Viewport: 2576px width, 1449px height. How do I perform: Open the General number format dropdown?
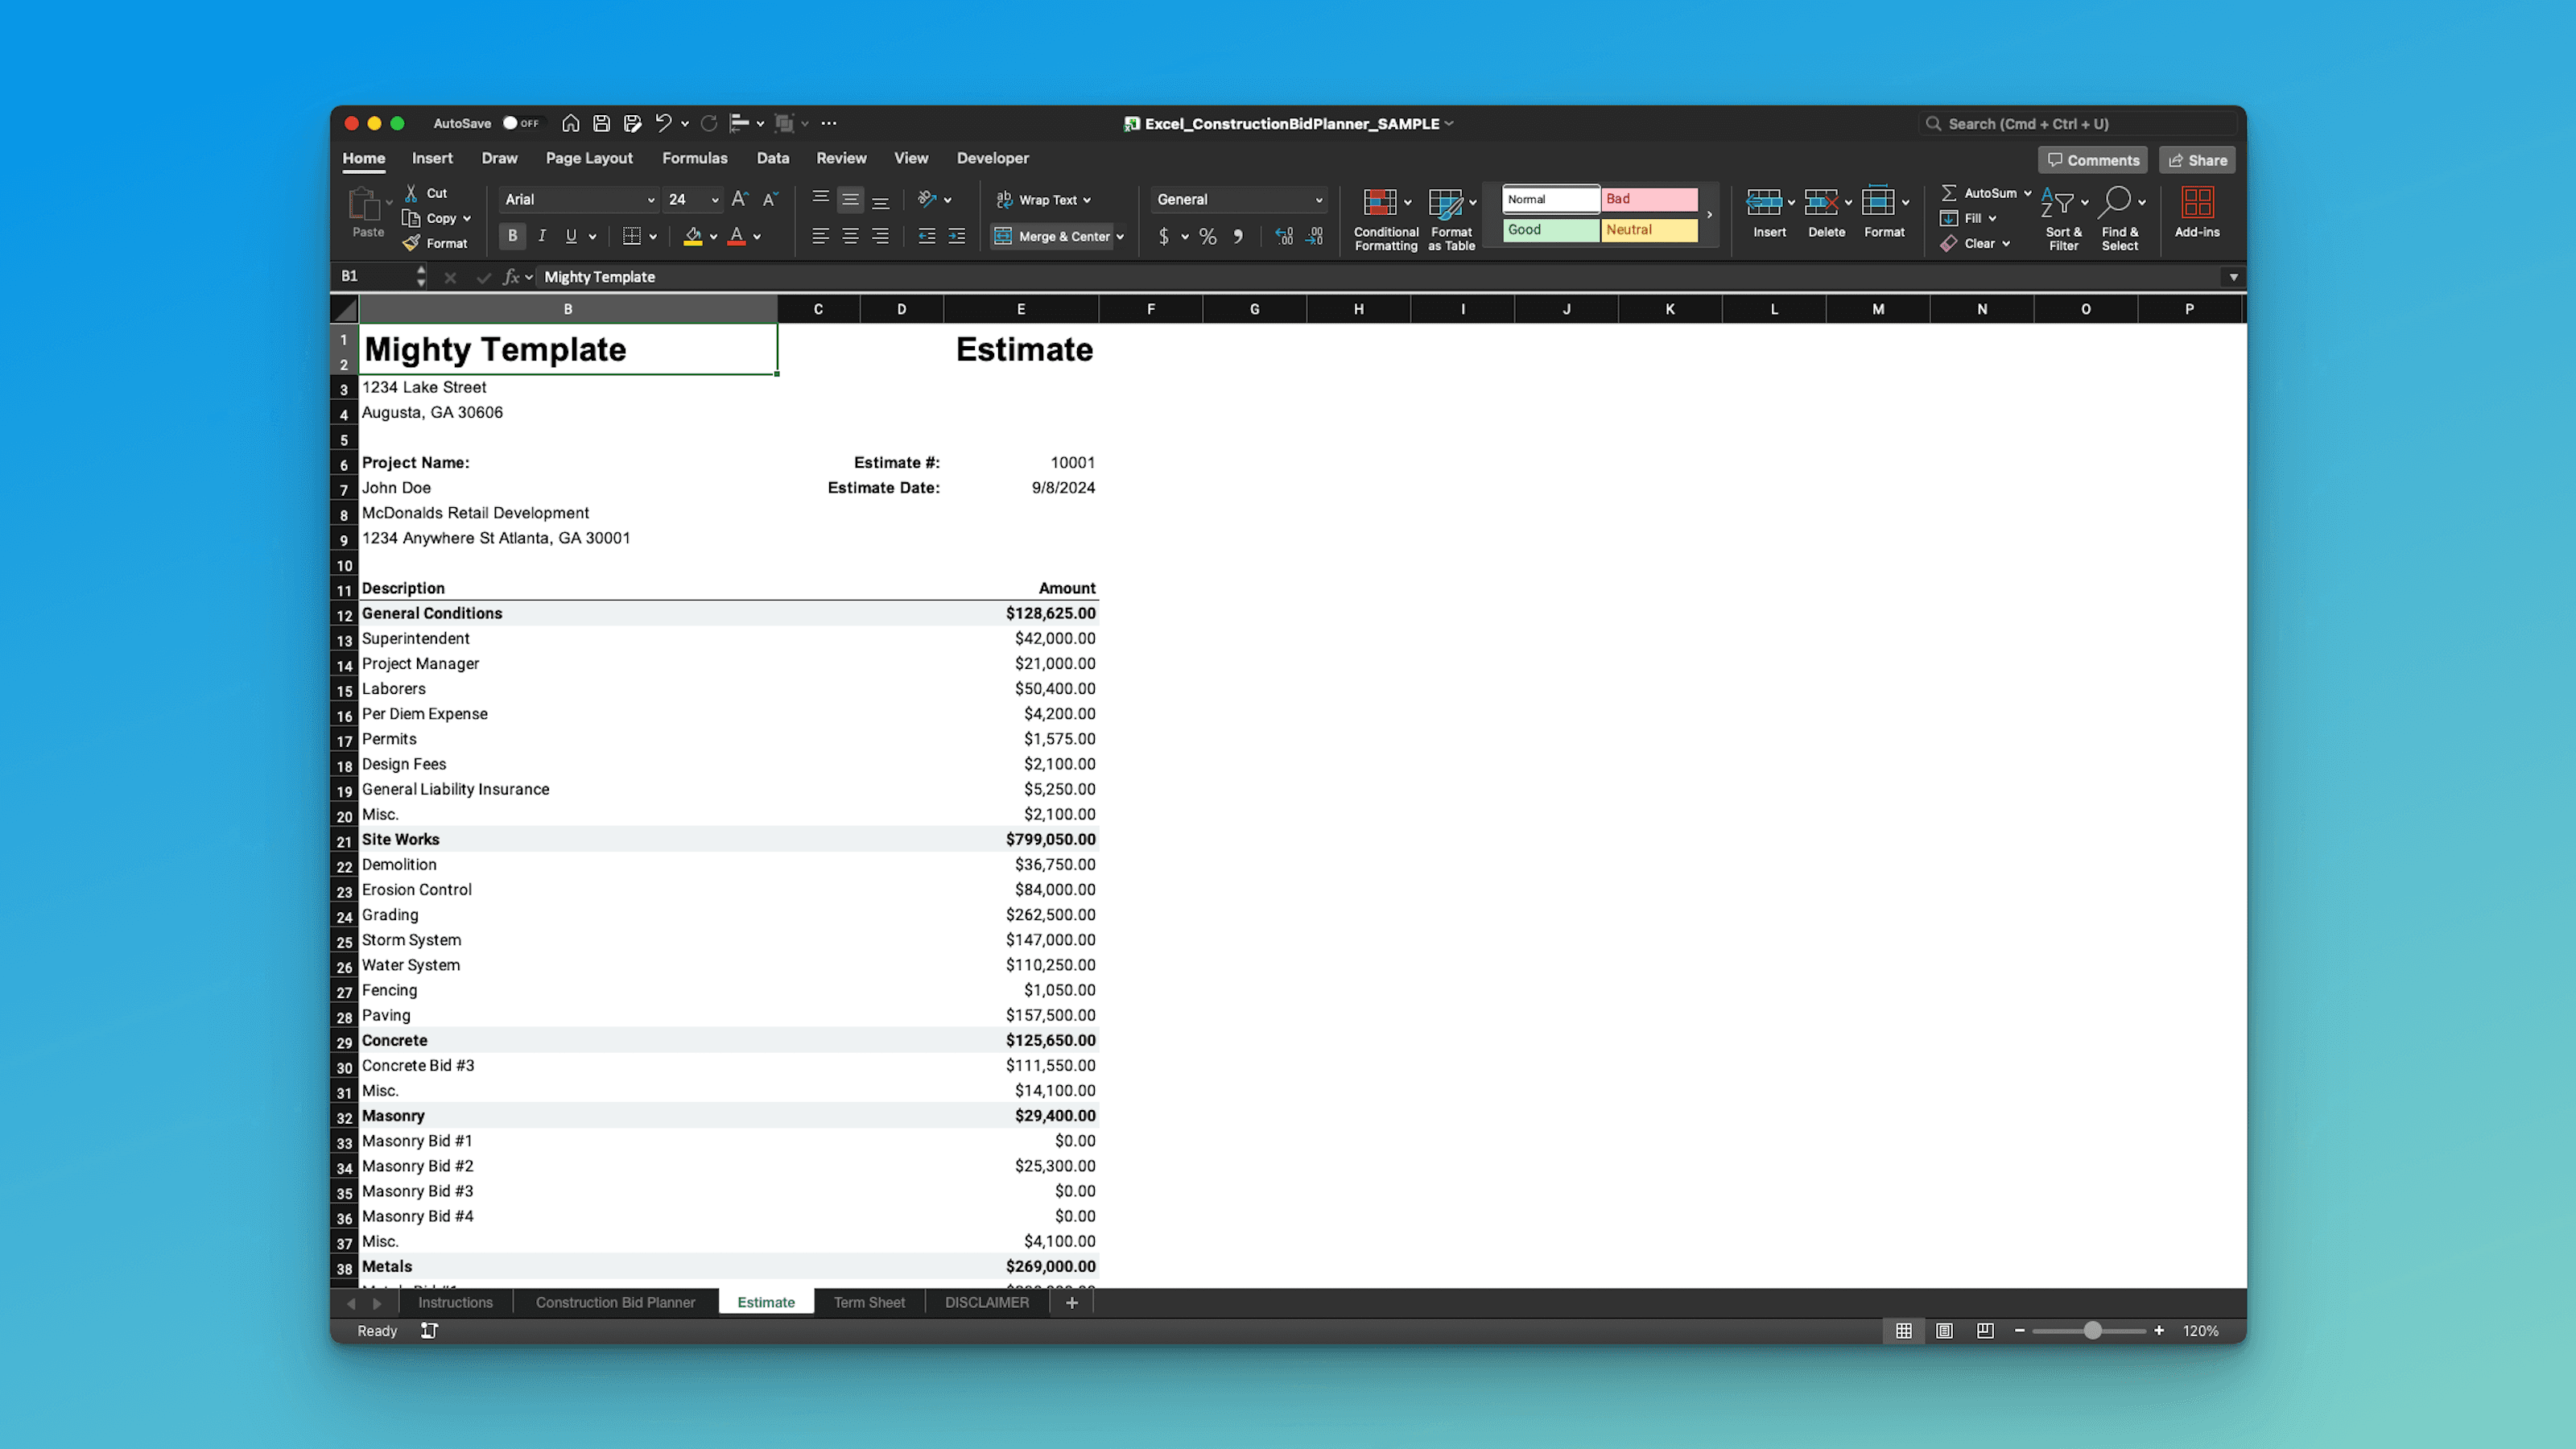click(1237, 199)
